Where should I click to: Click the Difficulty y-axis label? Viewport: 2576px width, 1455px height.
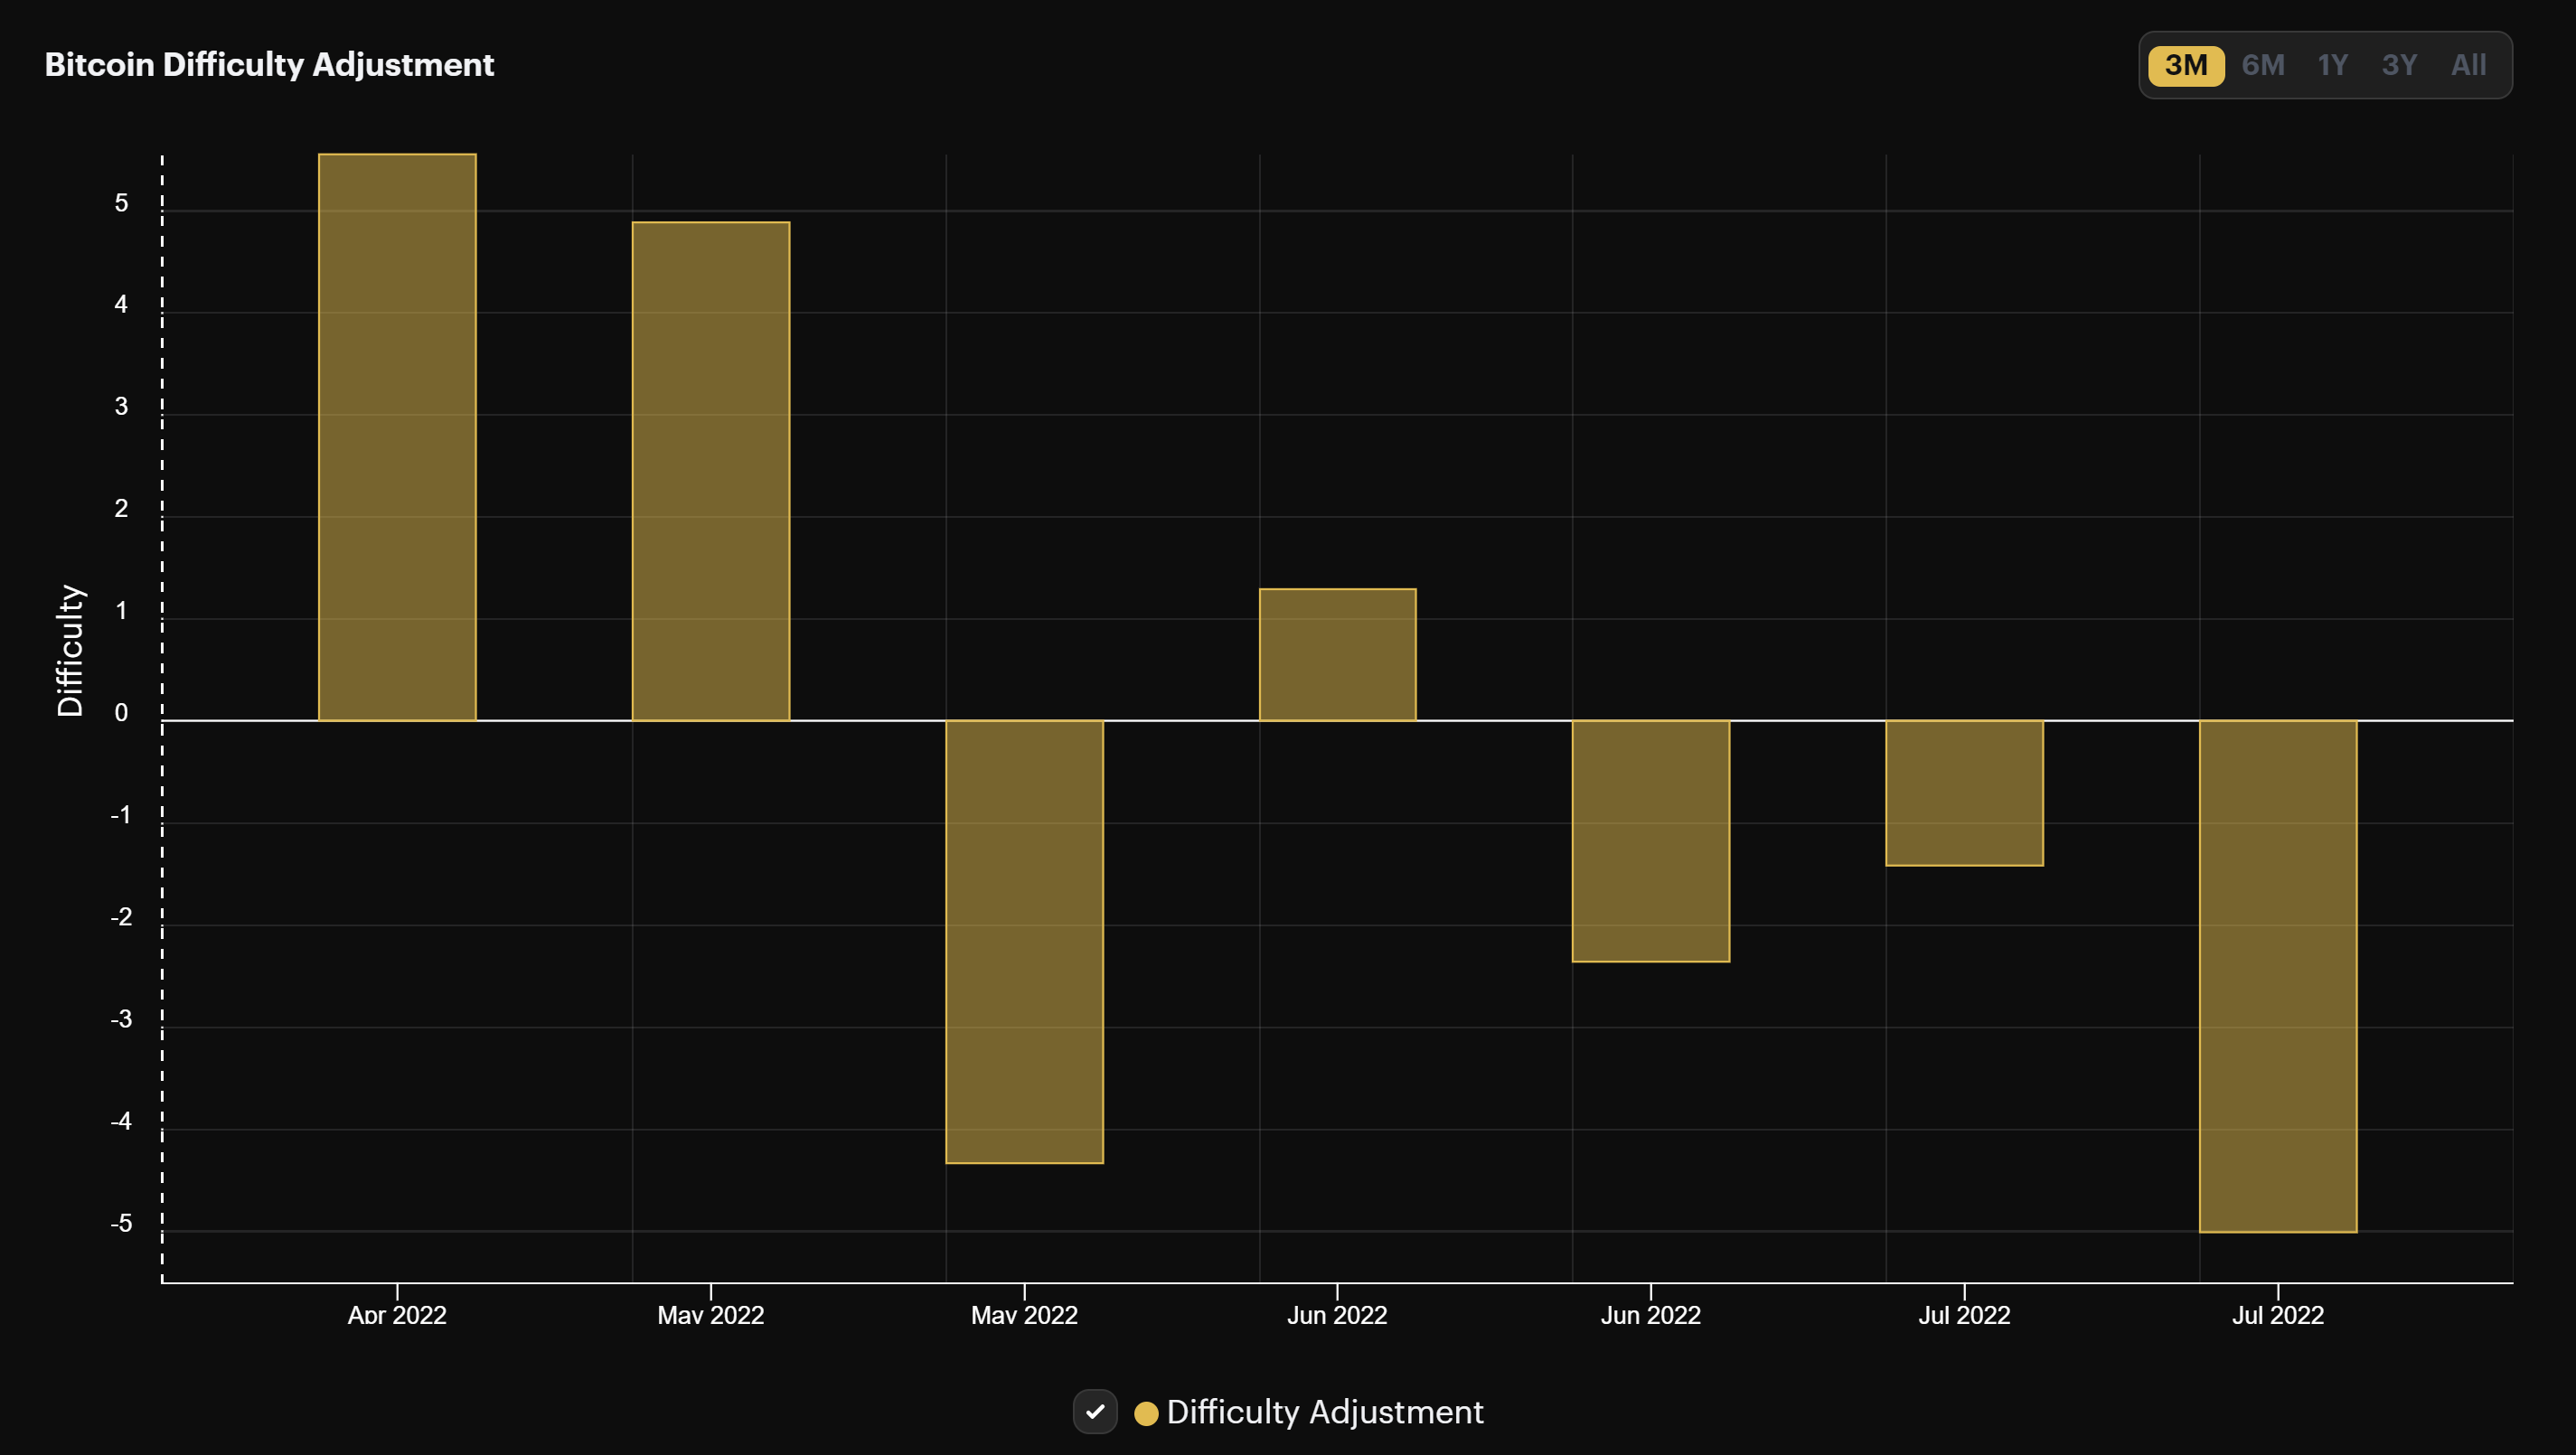[x=70, y=650]
